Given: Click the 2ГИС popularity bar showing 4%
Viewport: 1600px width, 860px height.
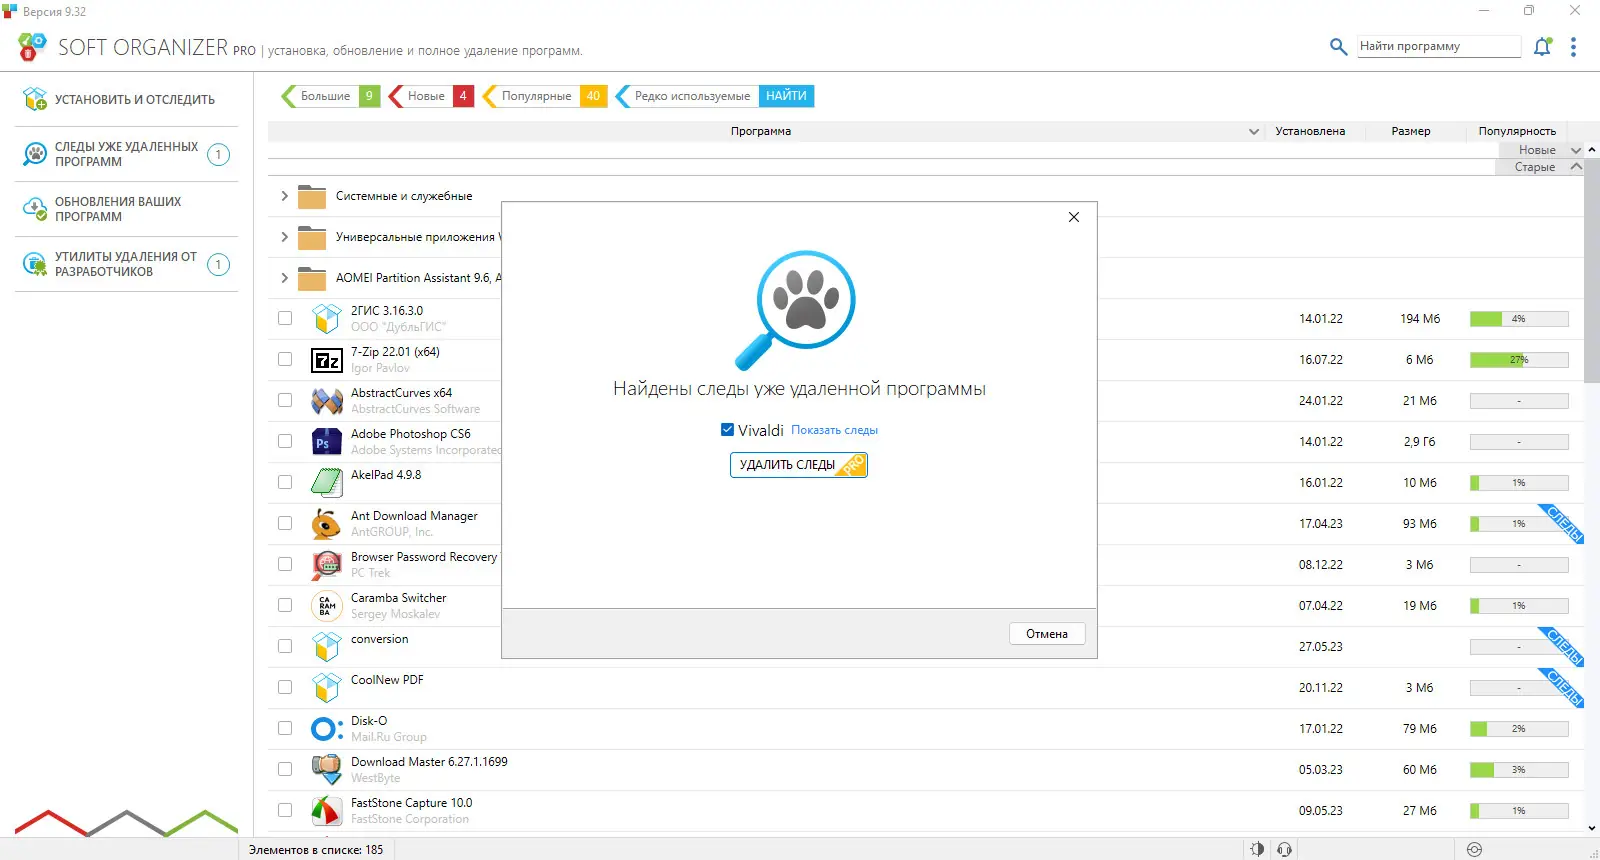Looking at the screenshot, I should (1519, 319).
